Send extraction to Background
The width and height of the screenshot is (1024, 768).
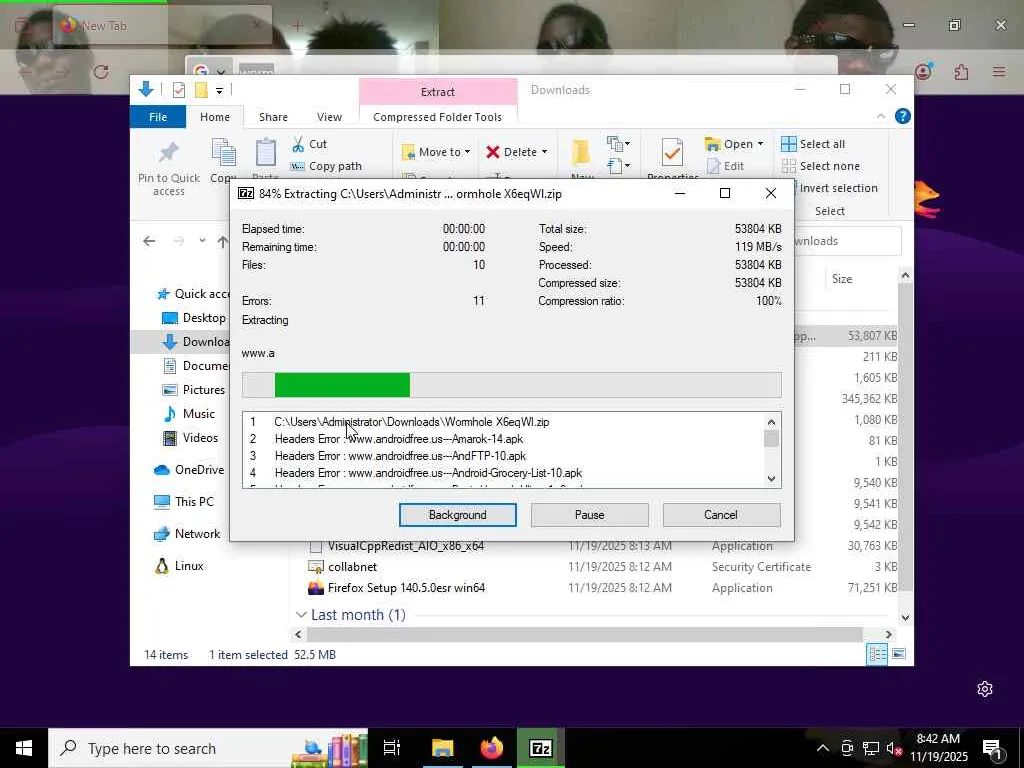coord(457,515)
